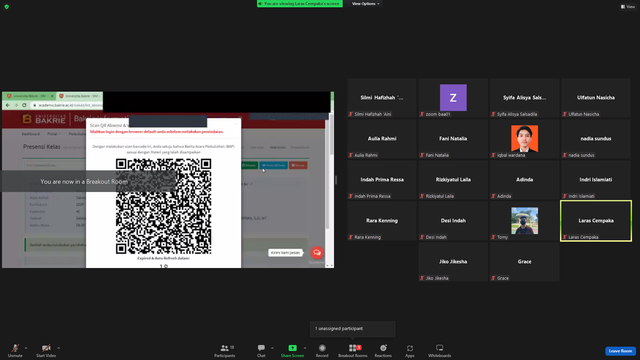Open the Chat panel

[x=261, y=350]
